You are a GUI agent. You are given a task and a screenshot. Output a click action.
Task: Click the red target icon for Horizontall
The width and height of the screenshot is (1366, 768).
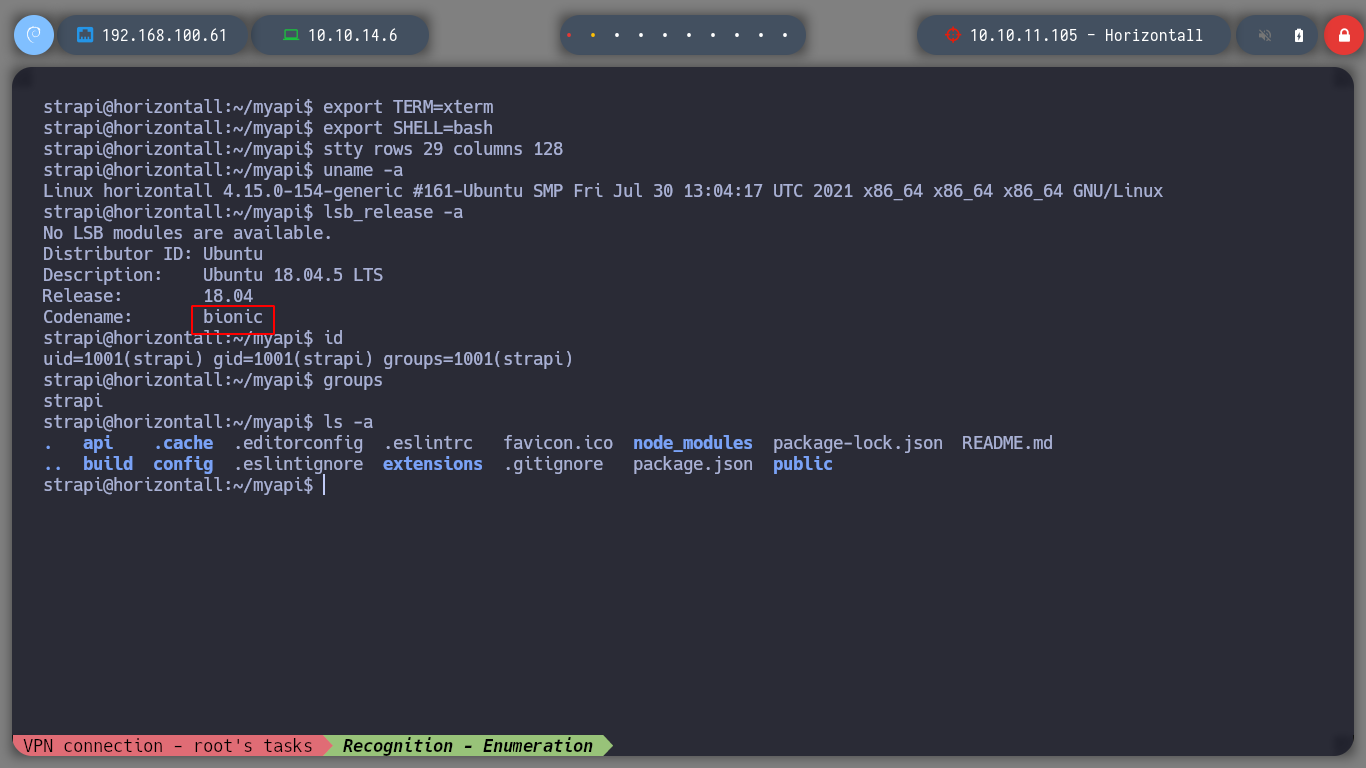pyautogui.click(x=952, y=35)
